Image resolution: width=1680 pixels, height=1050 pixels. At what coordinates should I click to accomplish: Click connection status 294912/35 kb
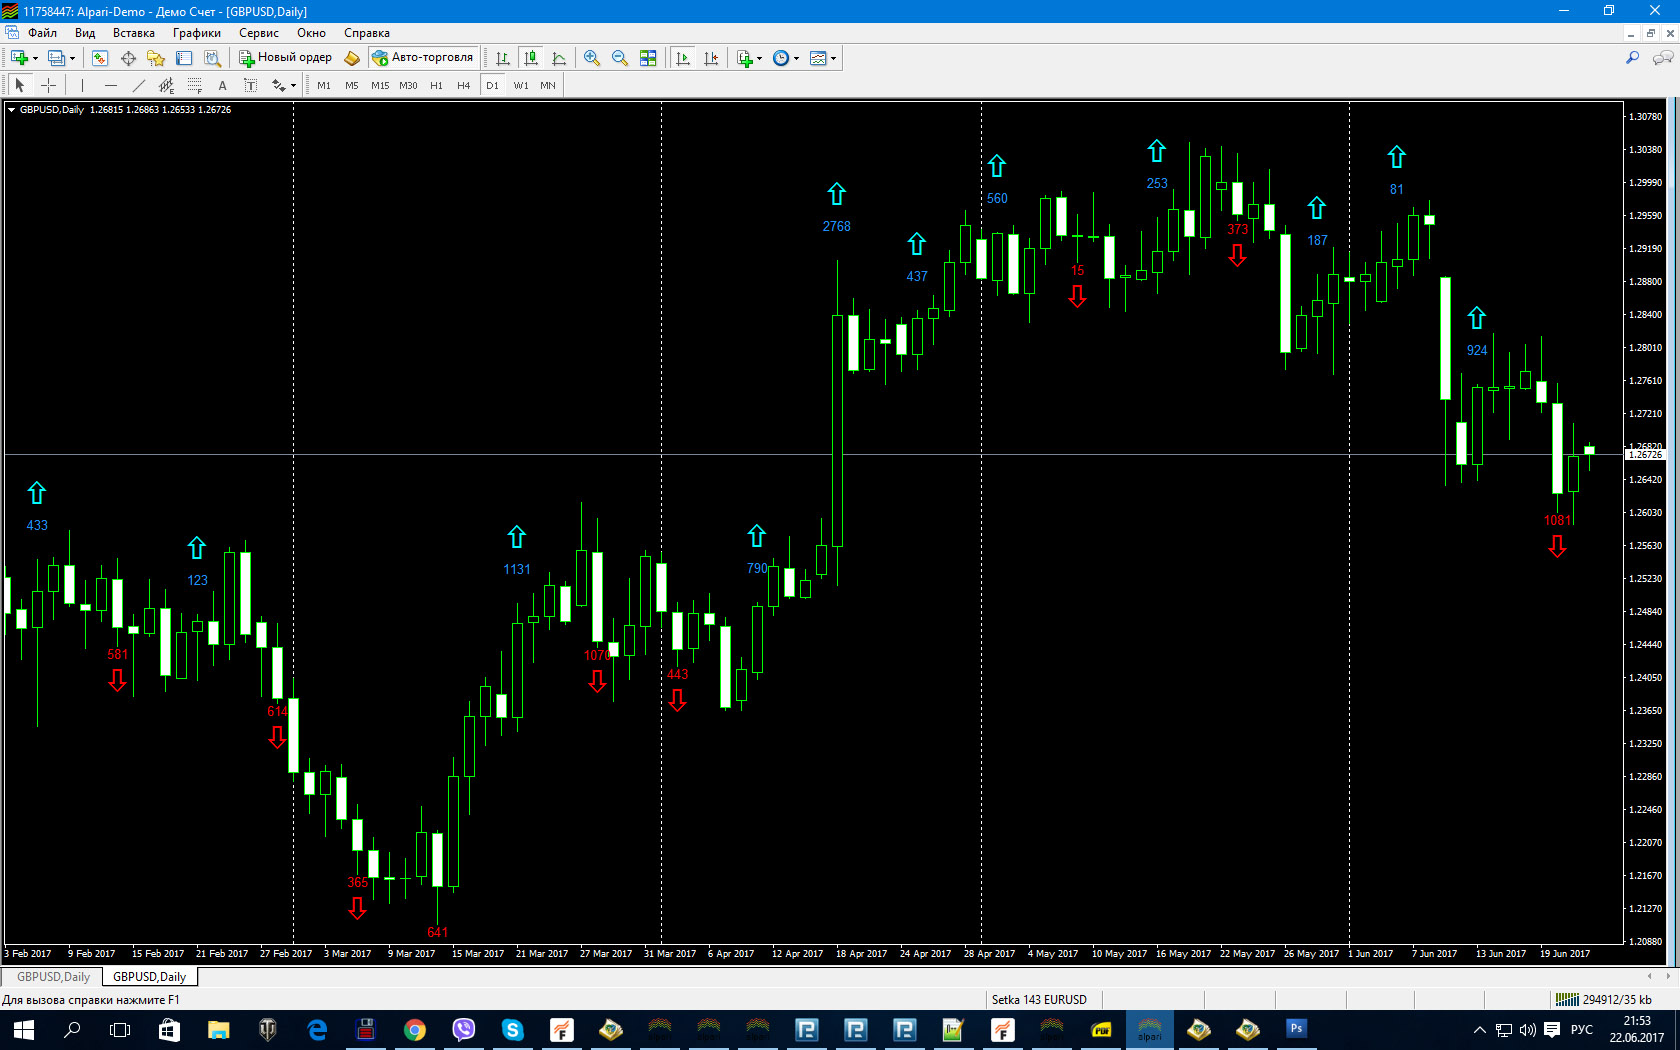click(1605, 1000)
